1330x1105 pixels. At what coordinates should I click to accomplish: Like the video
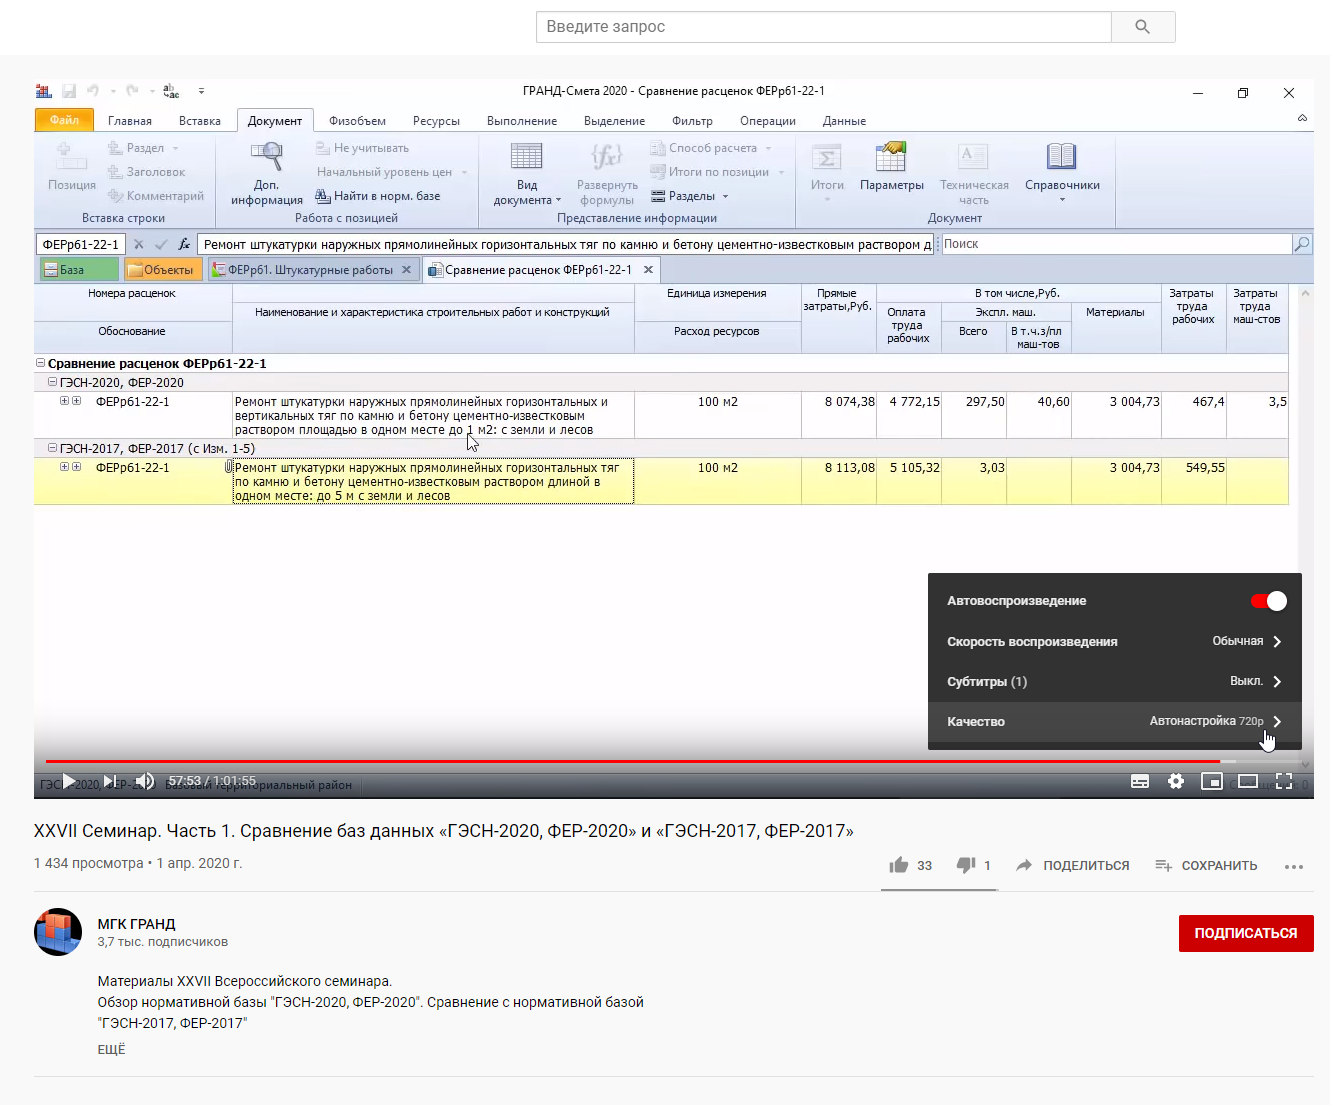[x=899, y=865]
